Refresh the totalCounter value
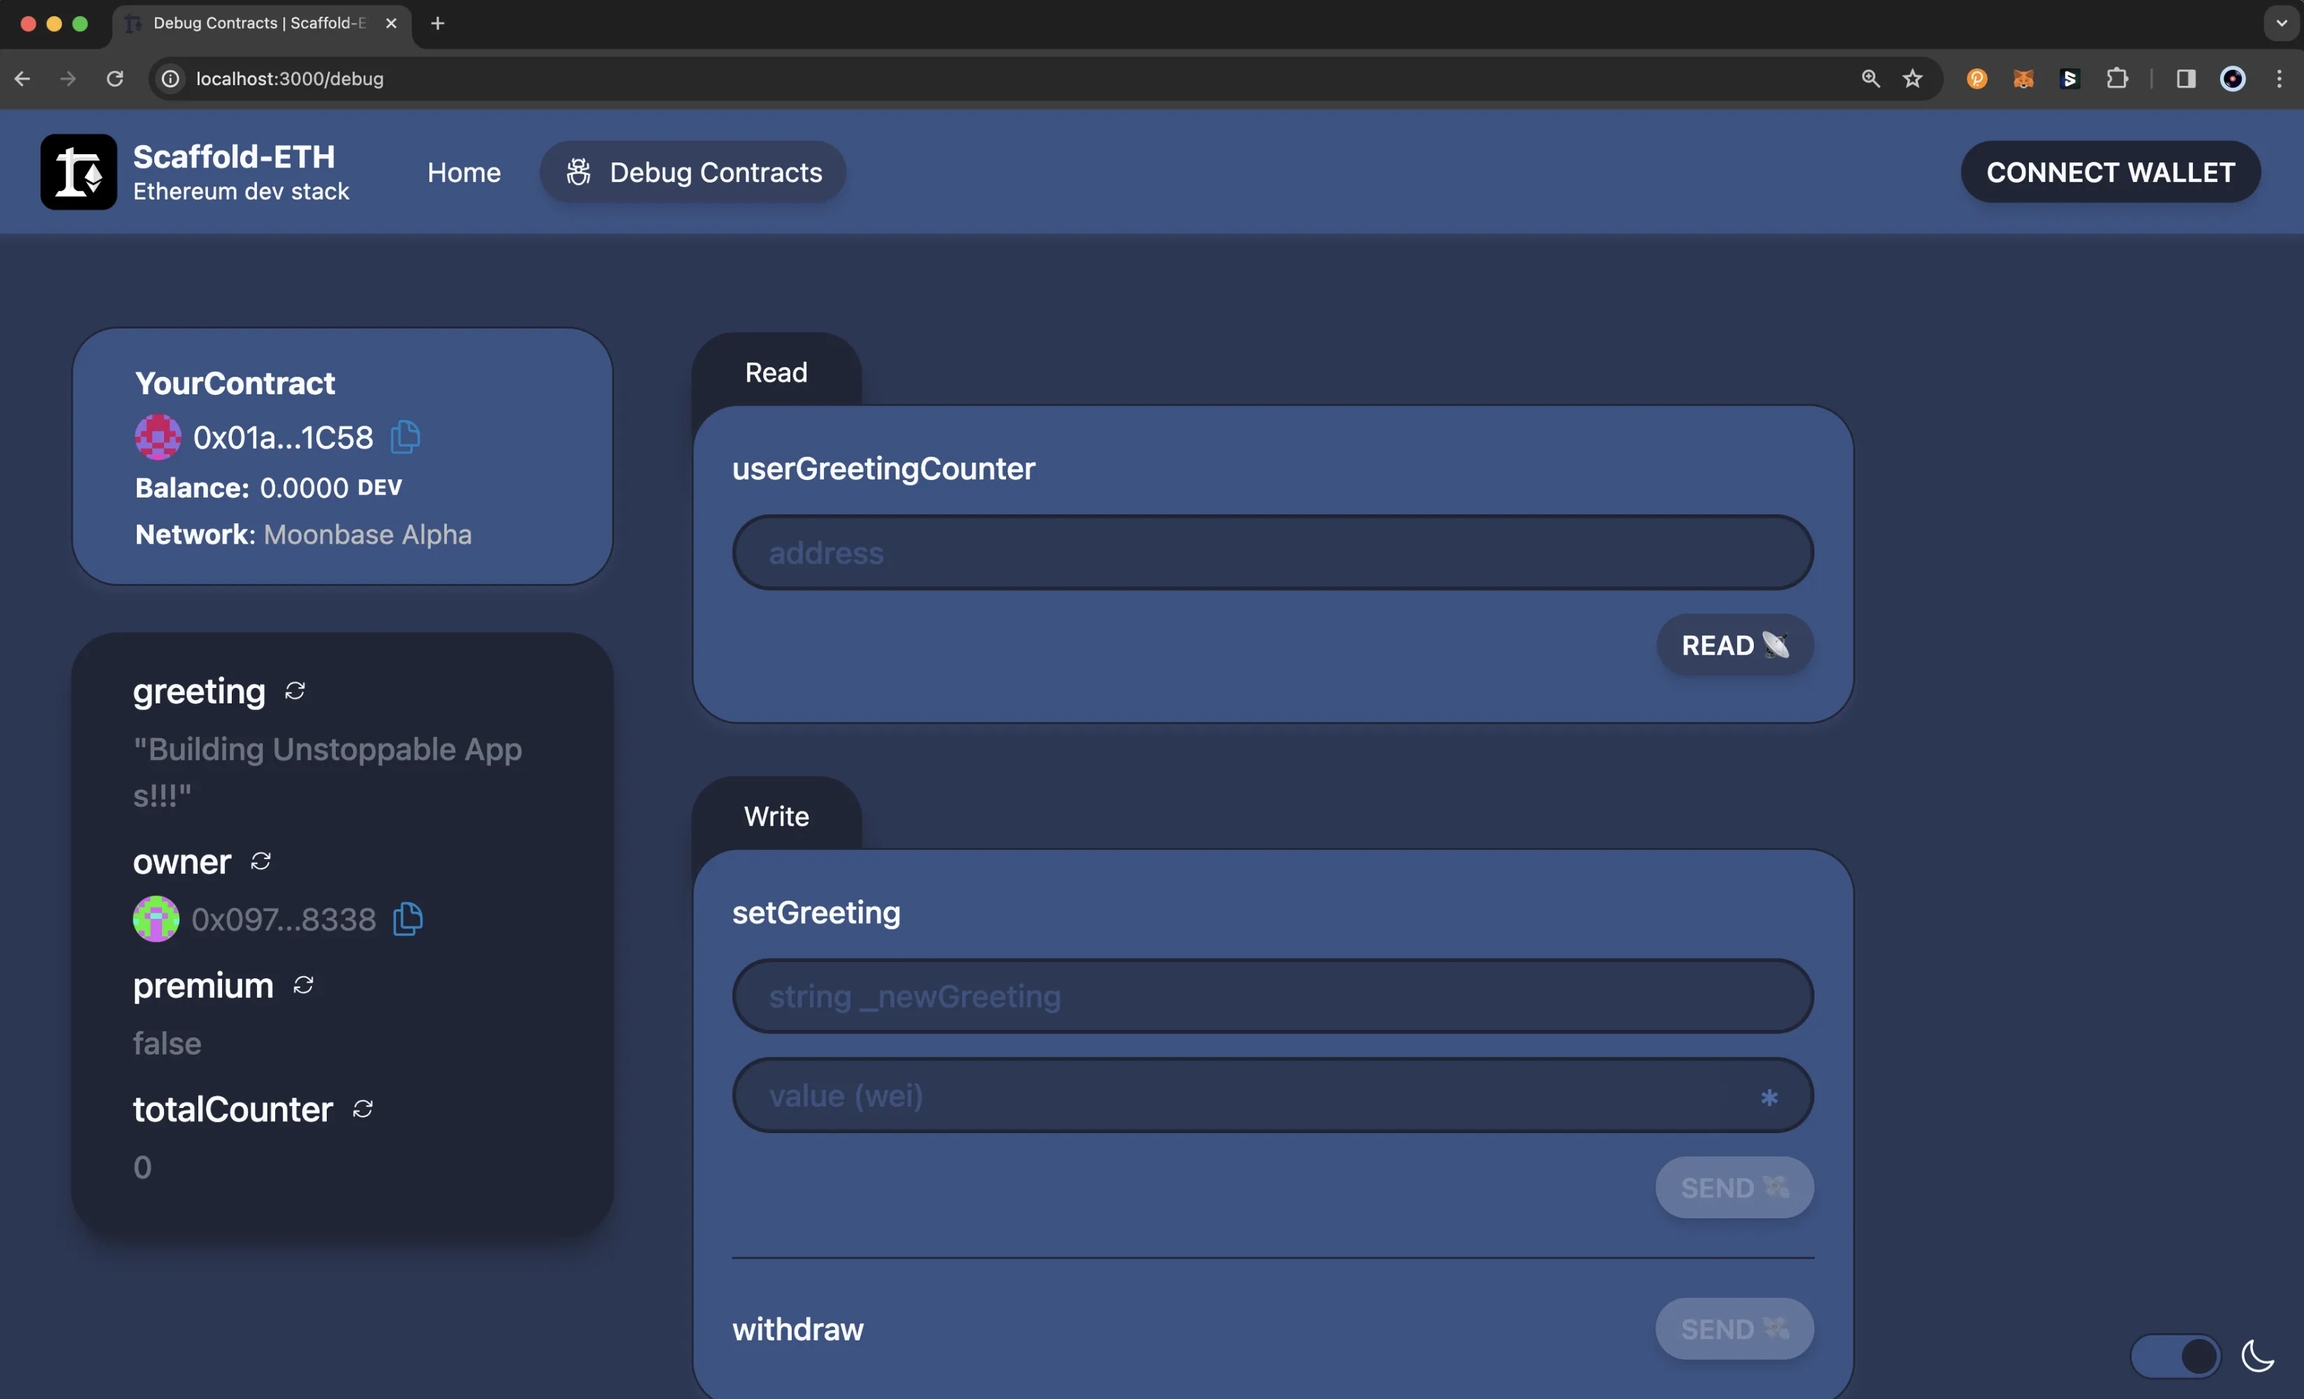Image resolution: width=2304 pixels, height=1399 pixels. point(363,1109)
